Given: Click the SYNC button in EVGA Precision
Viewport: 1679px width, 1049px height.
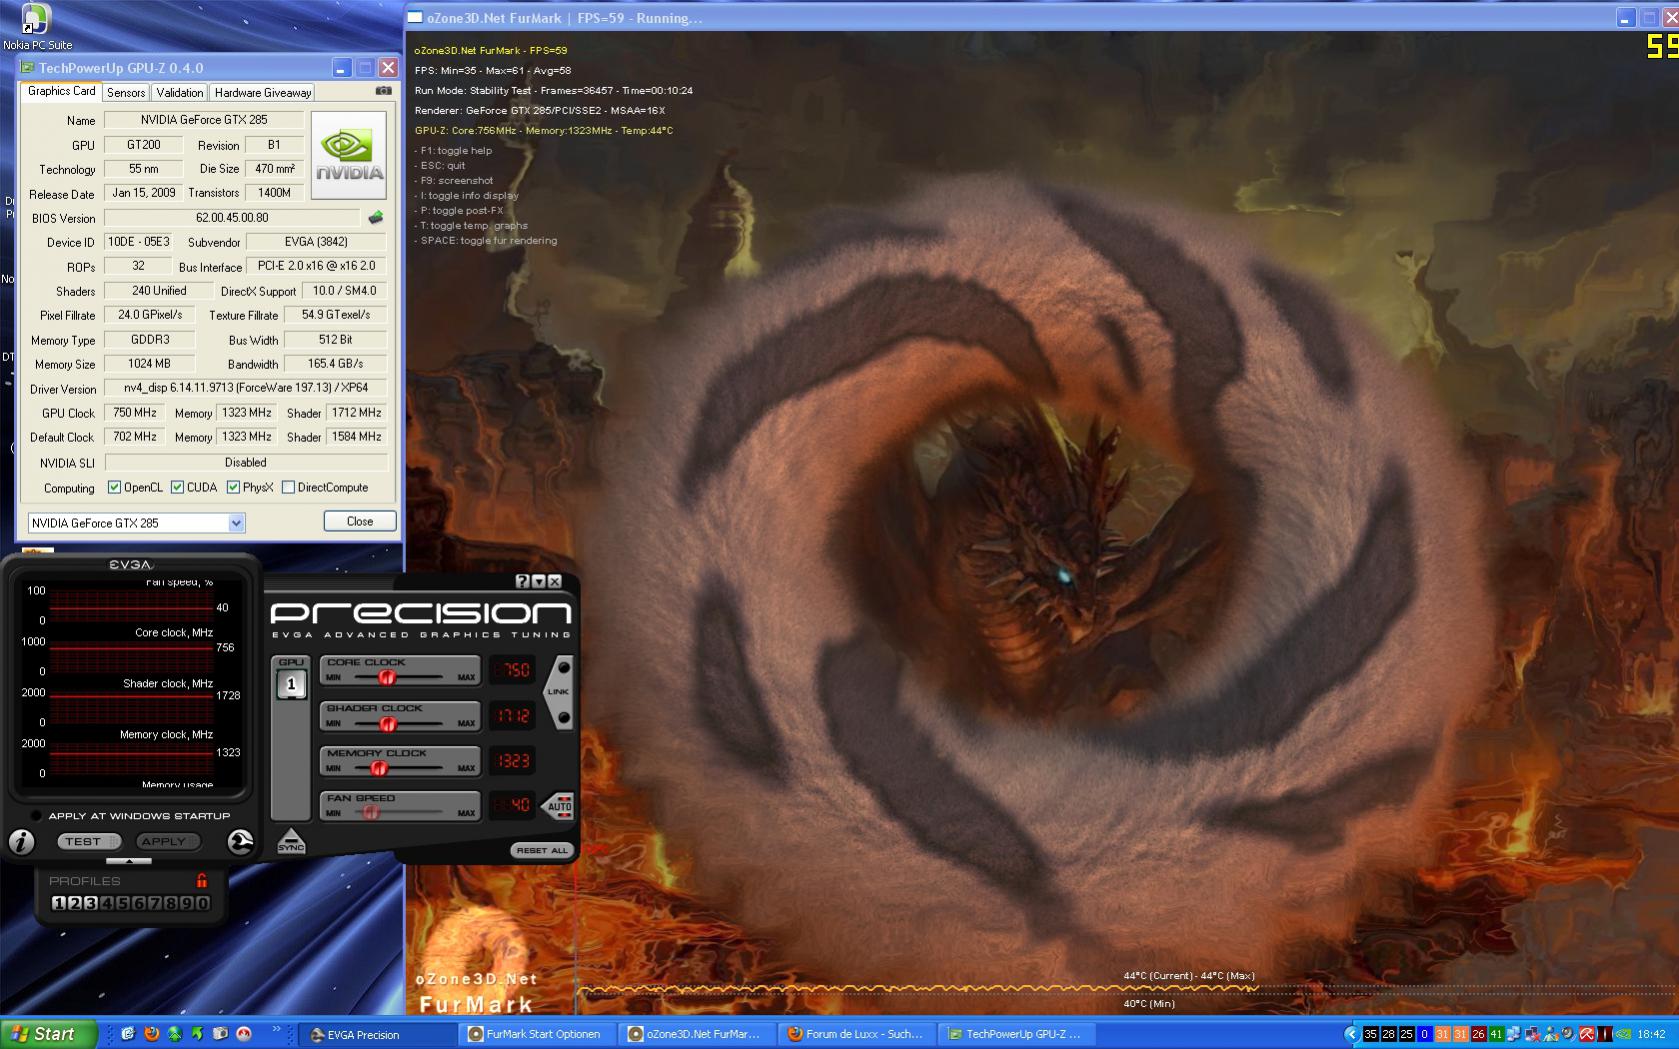Looking at the screenshot, I should 291,842.
